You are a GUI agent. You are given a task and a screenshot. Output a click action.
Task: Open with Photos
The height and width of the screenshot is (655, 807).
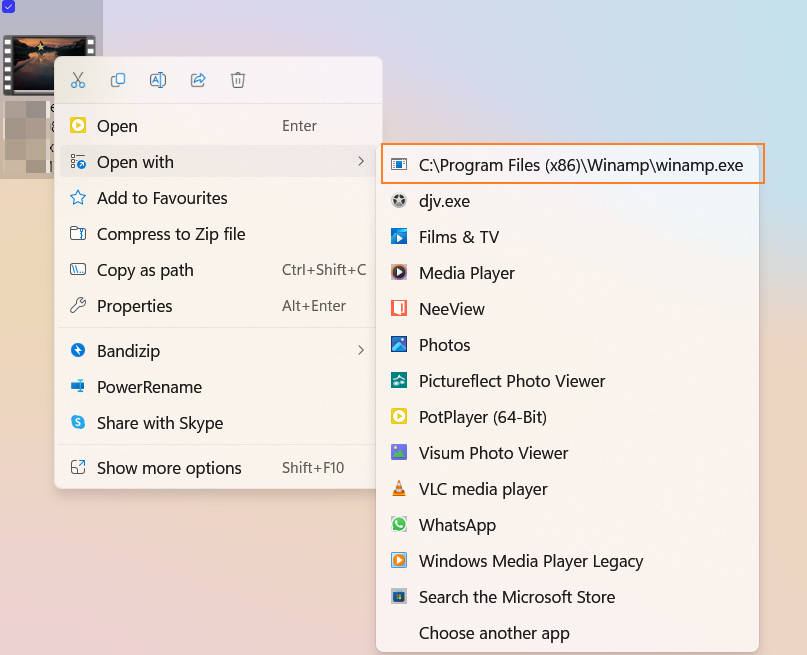568,345
